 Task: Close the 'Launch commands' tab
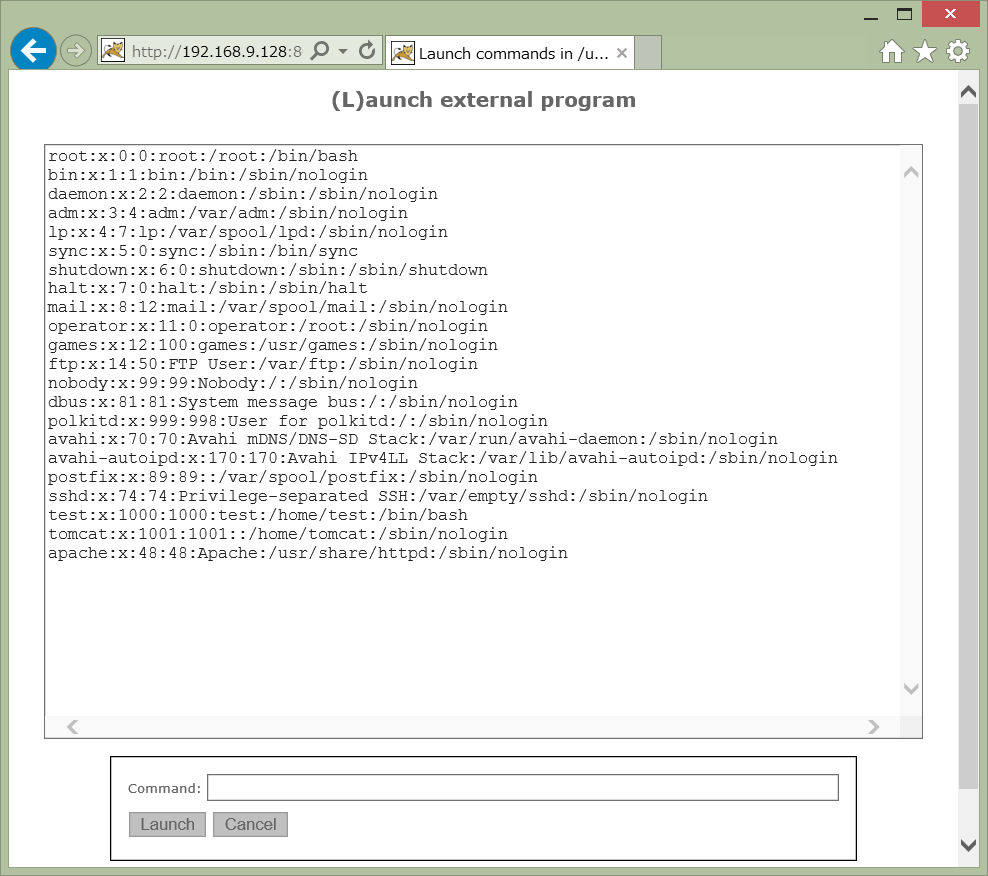(x=622, y=53)
